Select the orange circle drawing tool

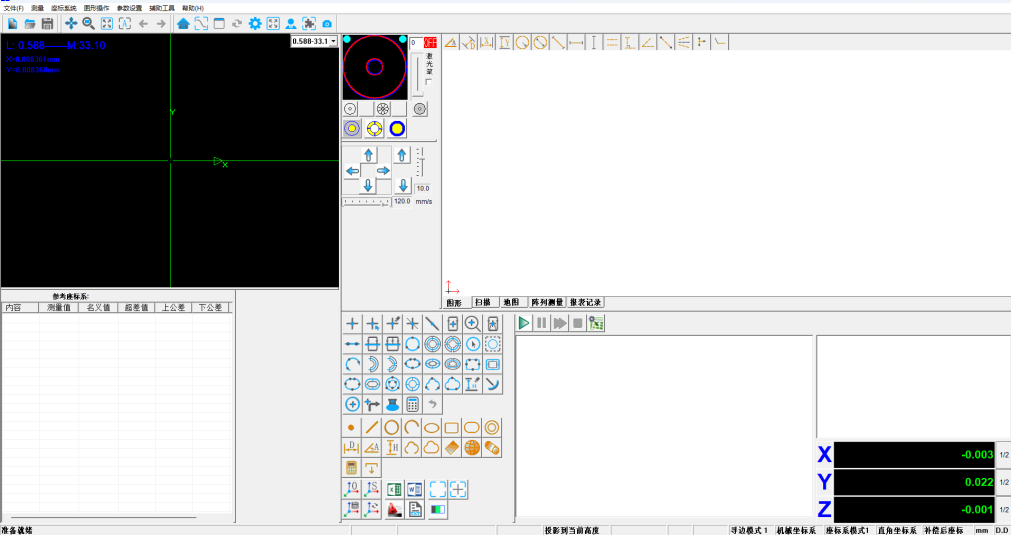coord(392,427)
